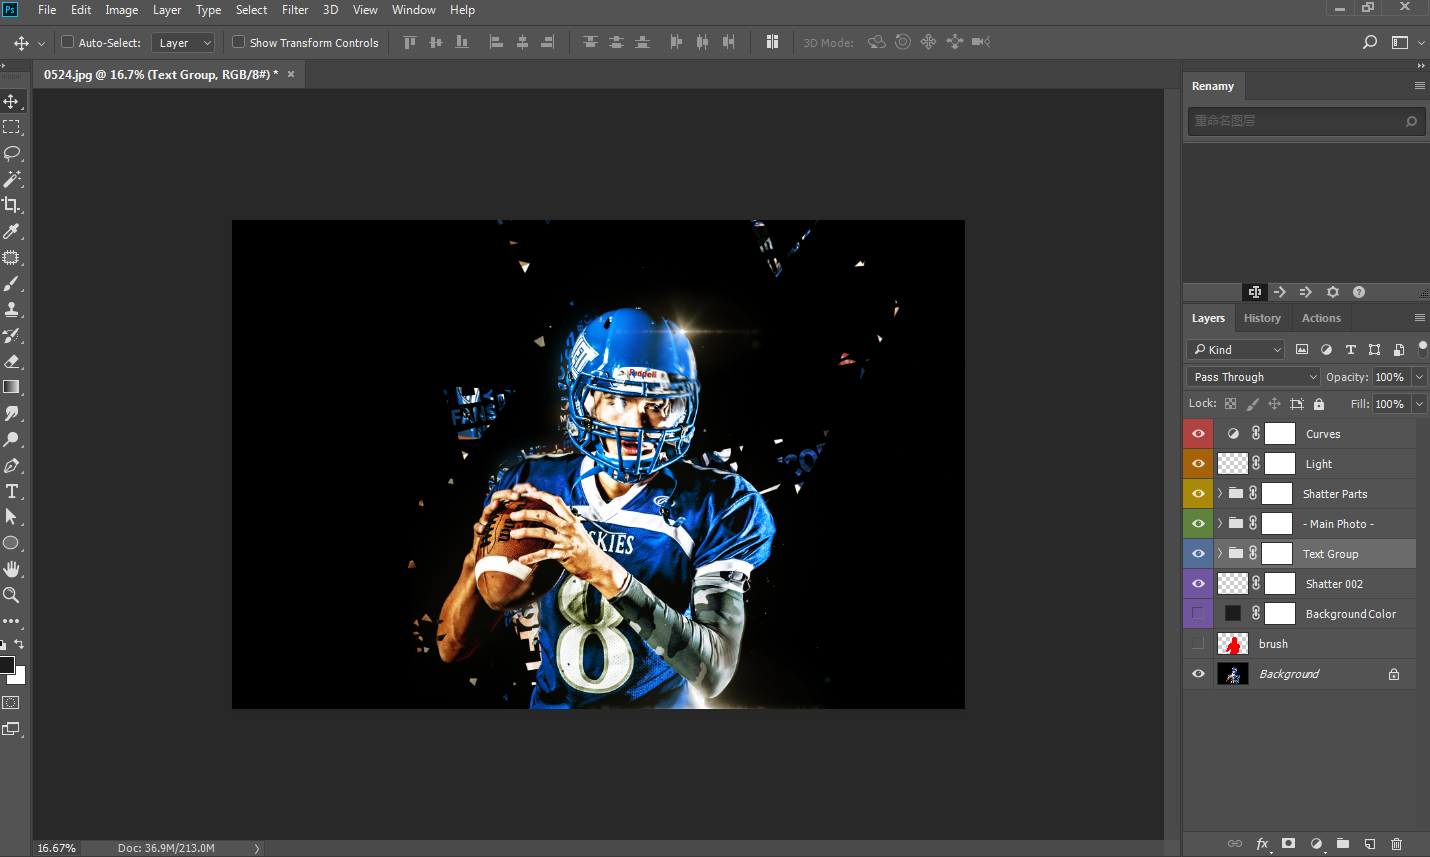
Task: Open the Image menu
Action: (x=122, y=10)
